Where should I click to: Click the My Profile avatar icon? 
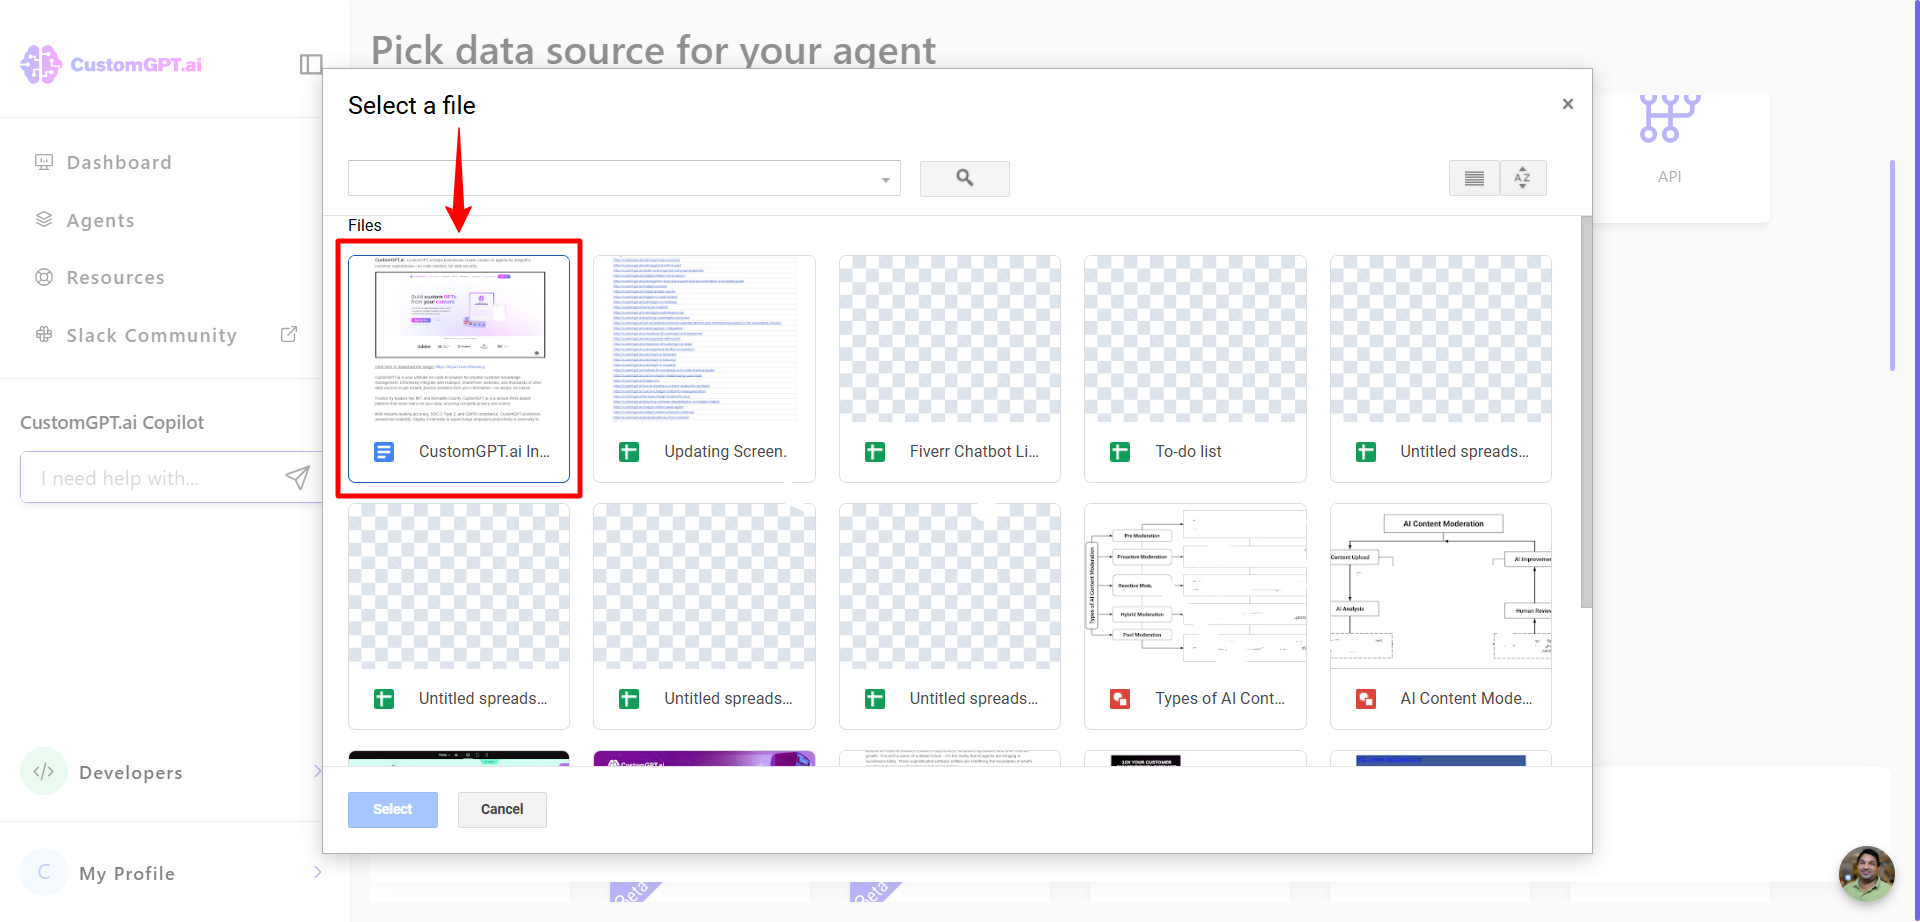click(44, 872)
